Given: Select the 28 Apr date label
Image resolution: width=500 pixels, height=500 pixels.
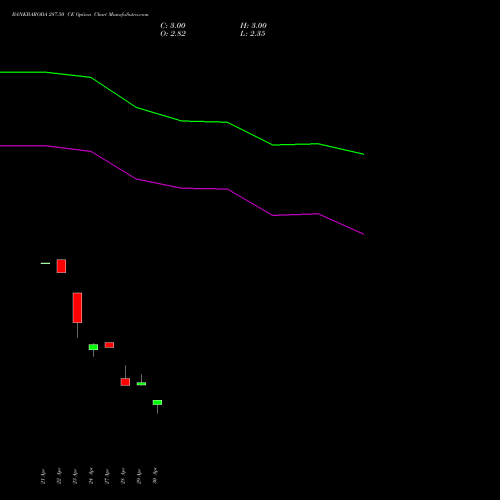Looking at the screenshot, I should point(123,476).
